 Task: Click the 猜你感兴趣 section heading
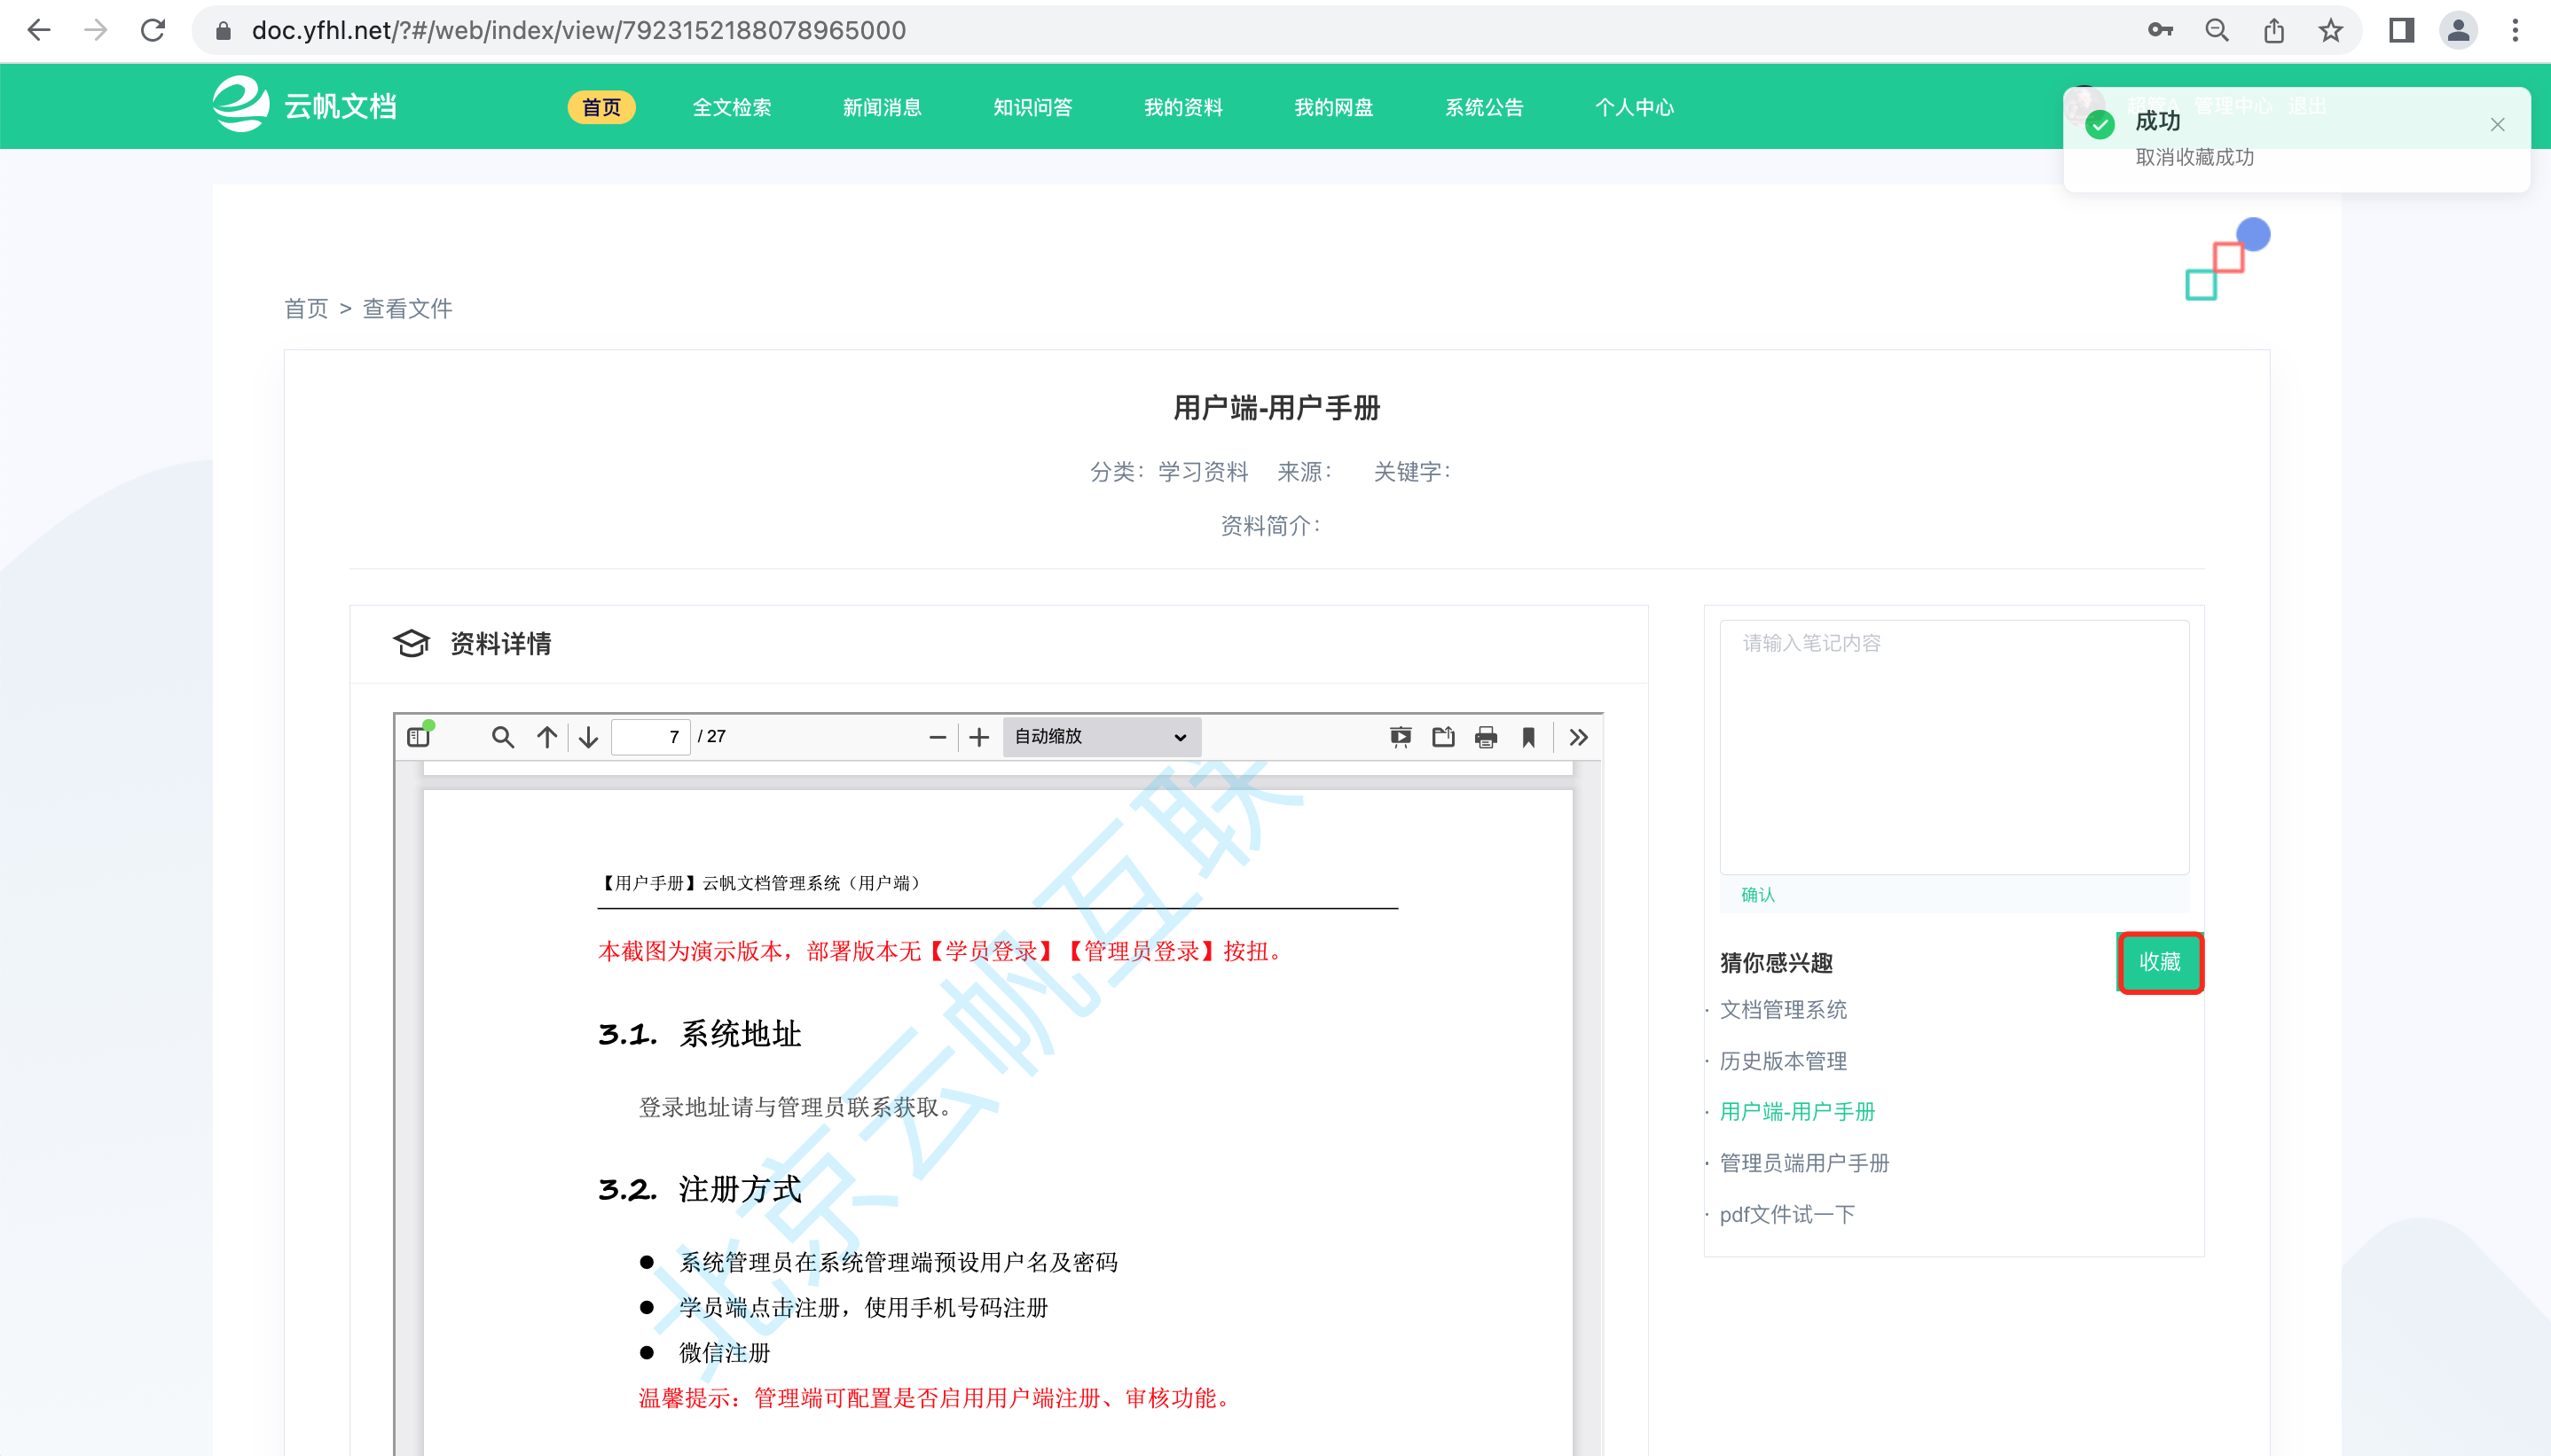(x=1776, y=962)
